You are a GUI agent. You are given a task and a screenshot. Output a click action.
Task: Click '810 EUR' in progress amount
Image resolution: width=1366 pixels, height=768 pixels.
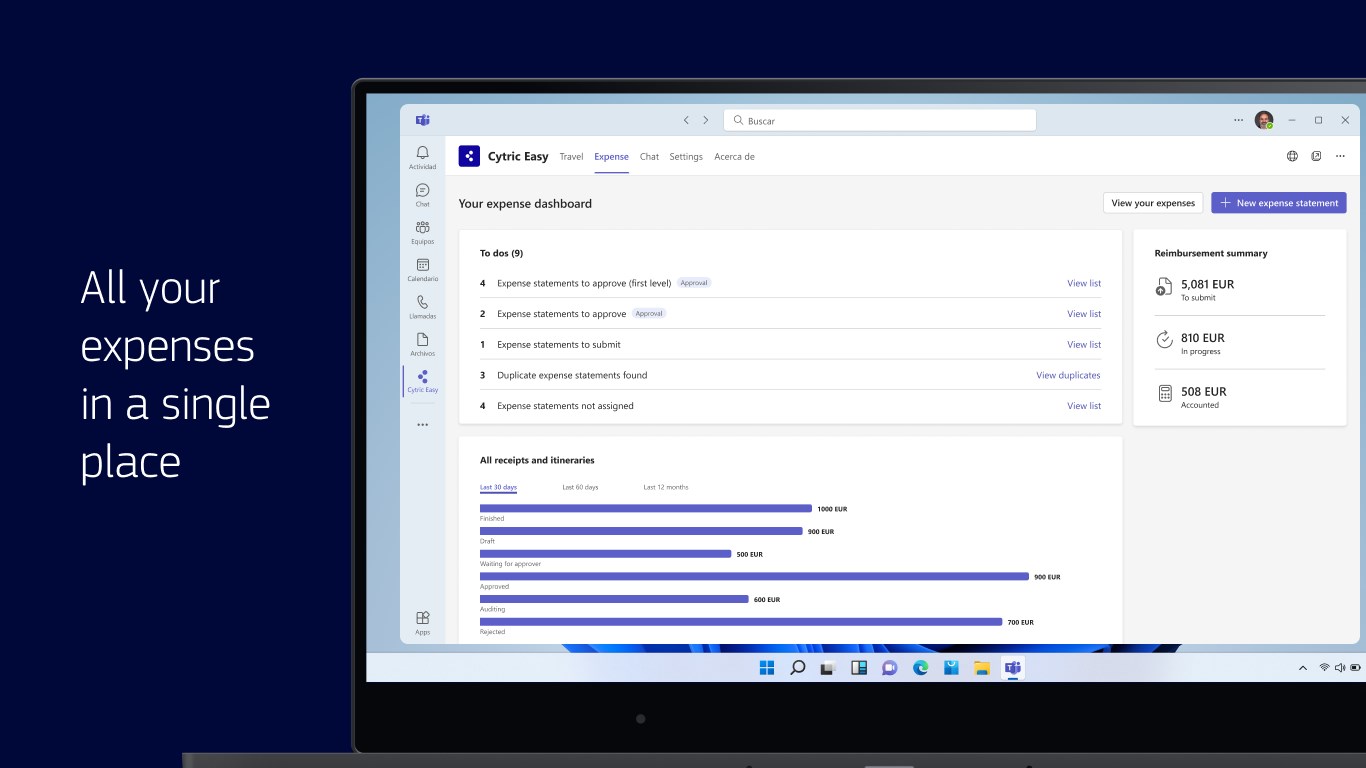1202,338
